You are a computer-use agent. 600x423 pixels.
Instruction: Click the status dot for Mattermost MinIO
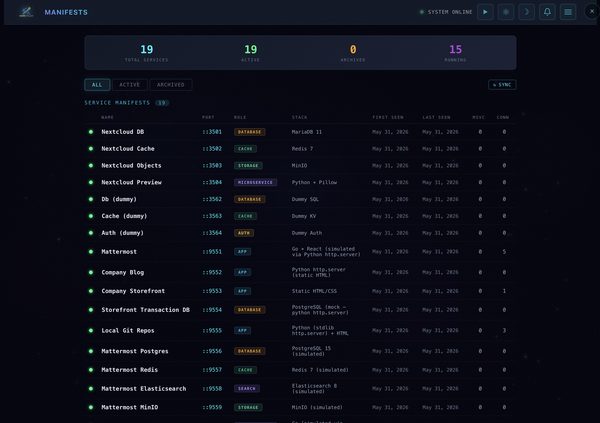(x=91, y=407)
